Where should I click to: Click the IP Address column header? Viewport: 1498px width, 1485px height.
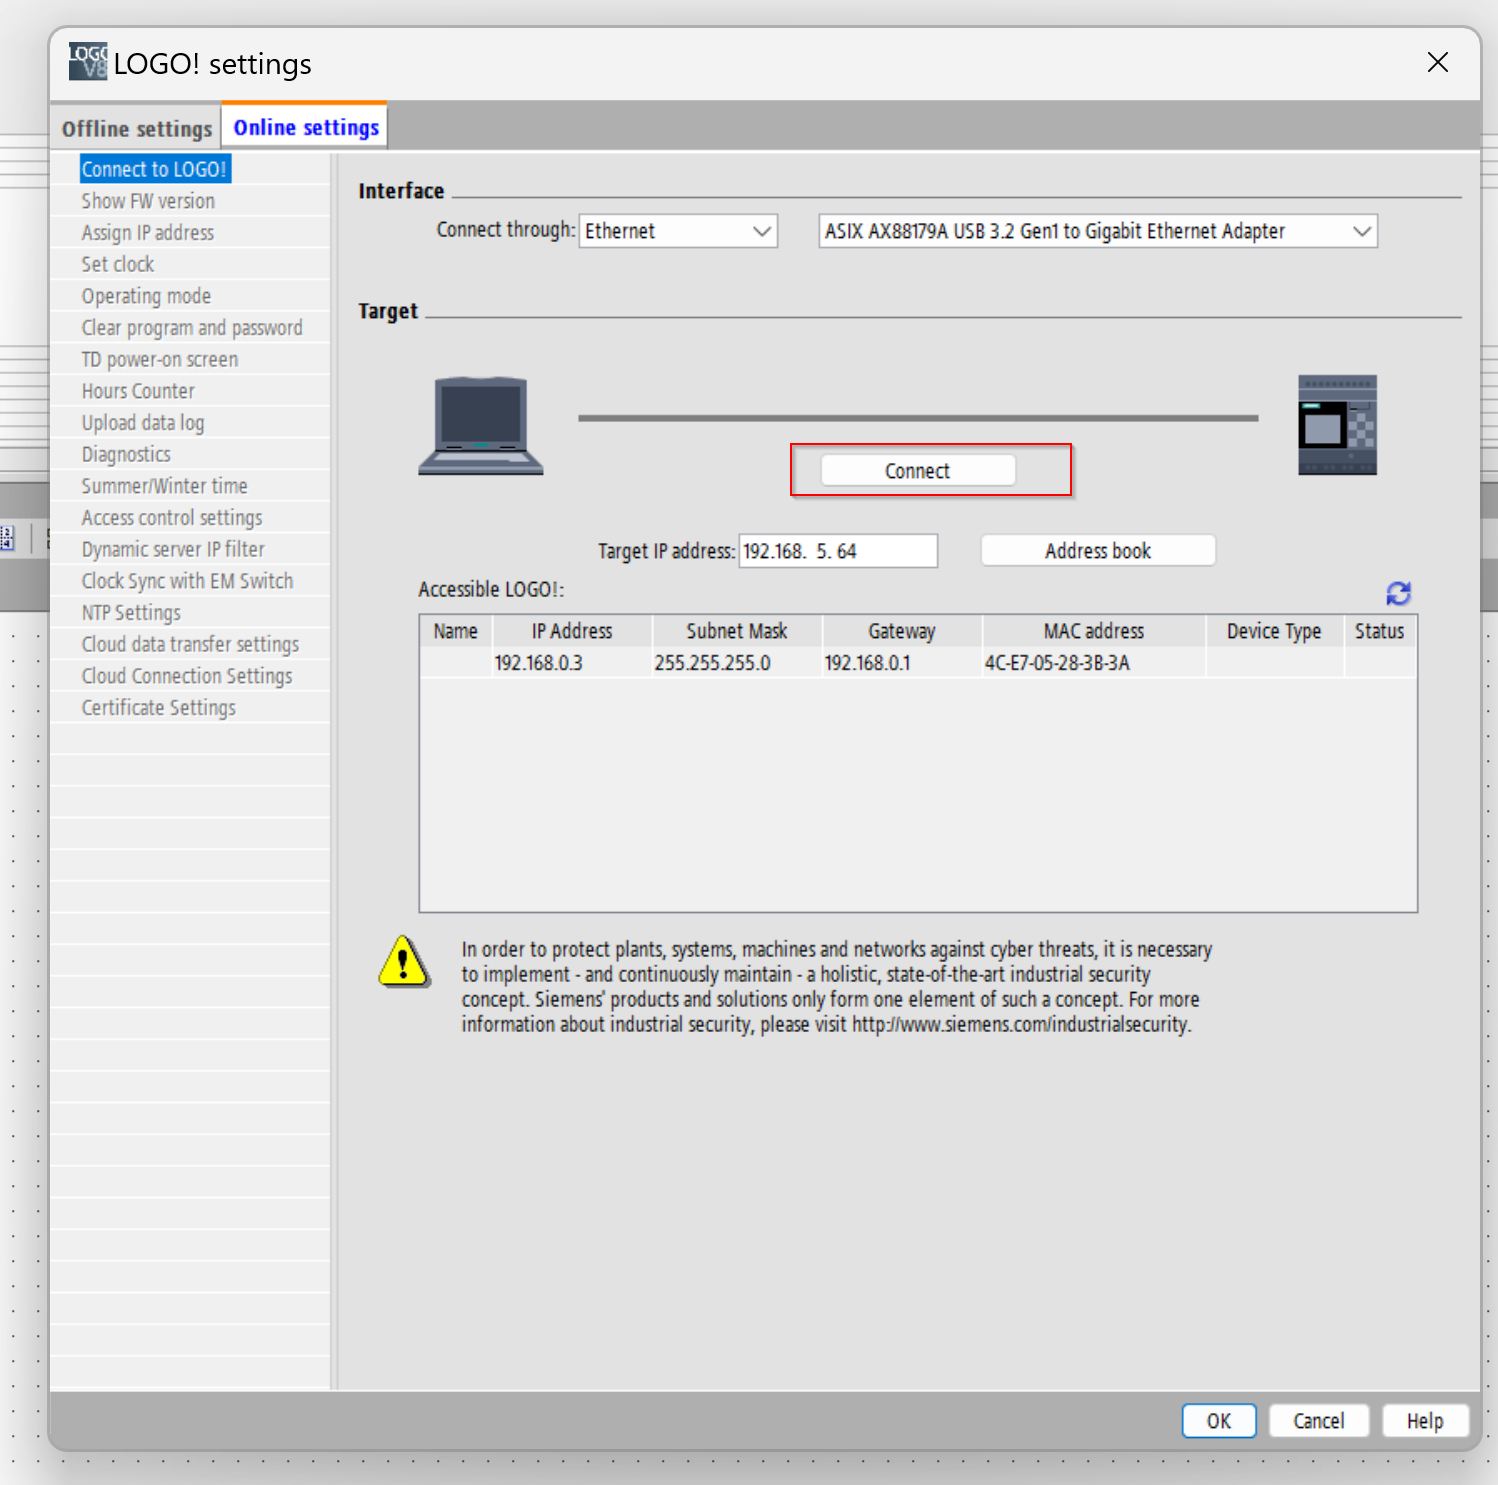point(572,631)
